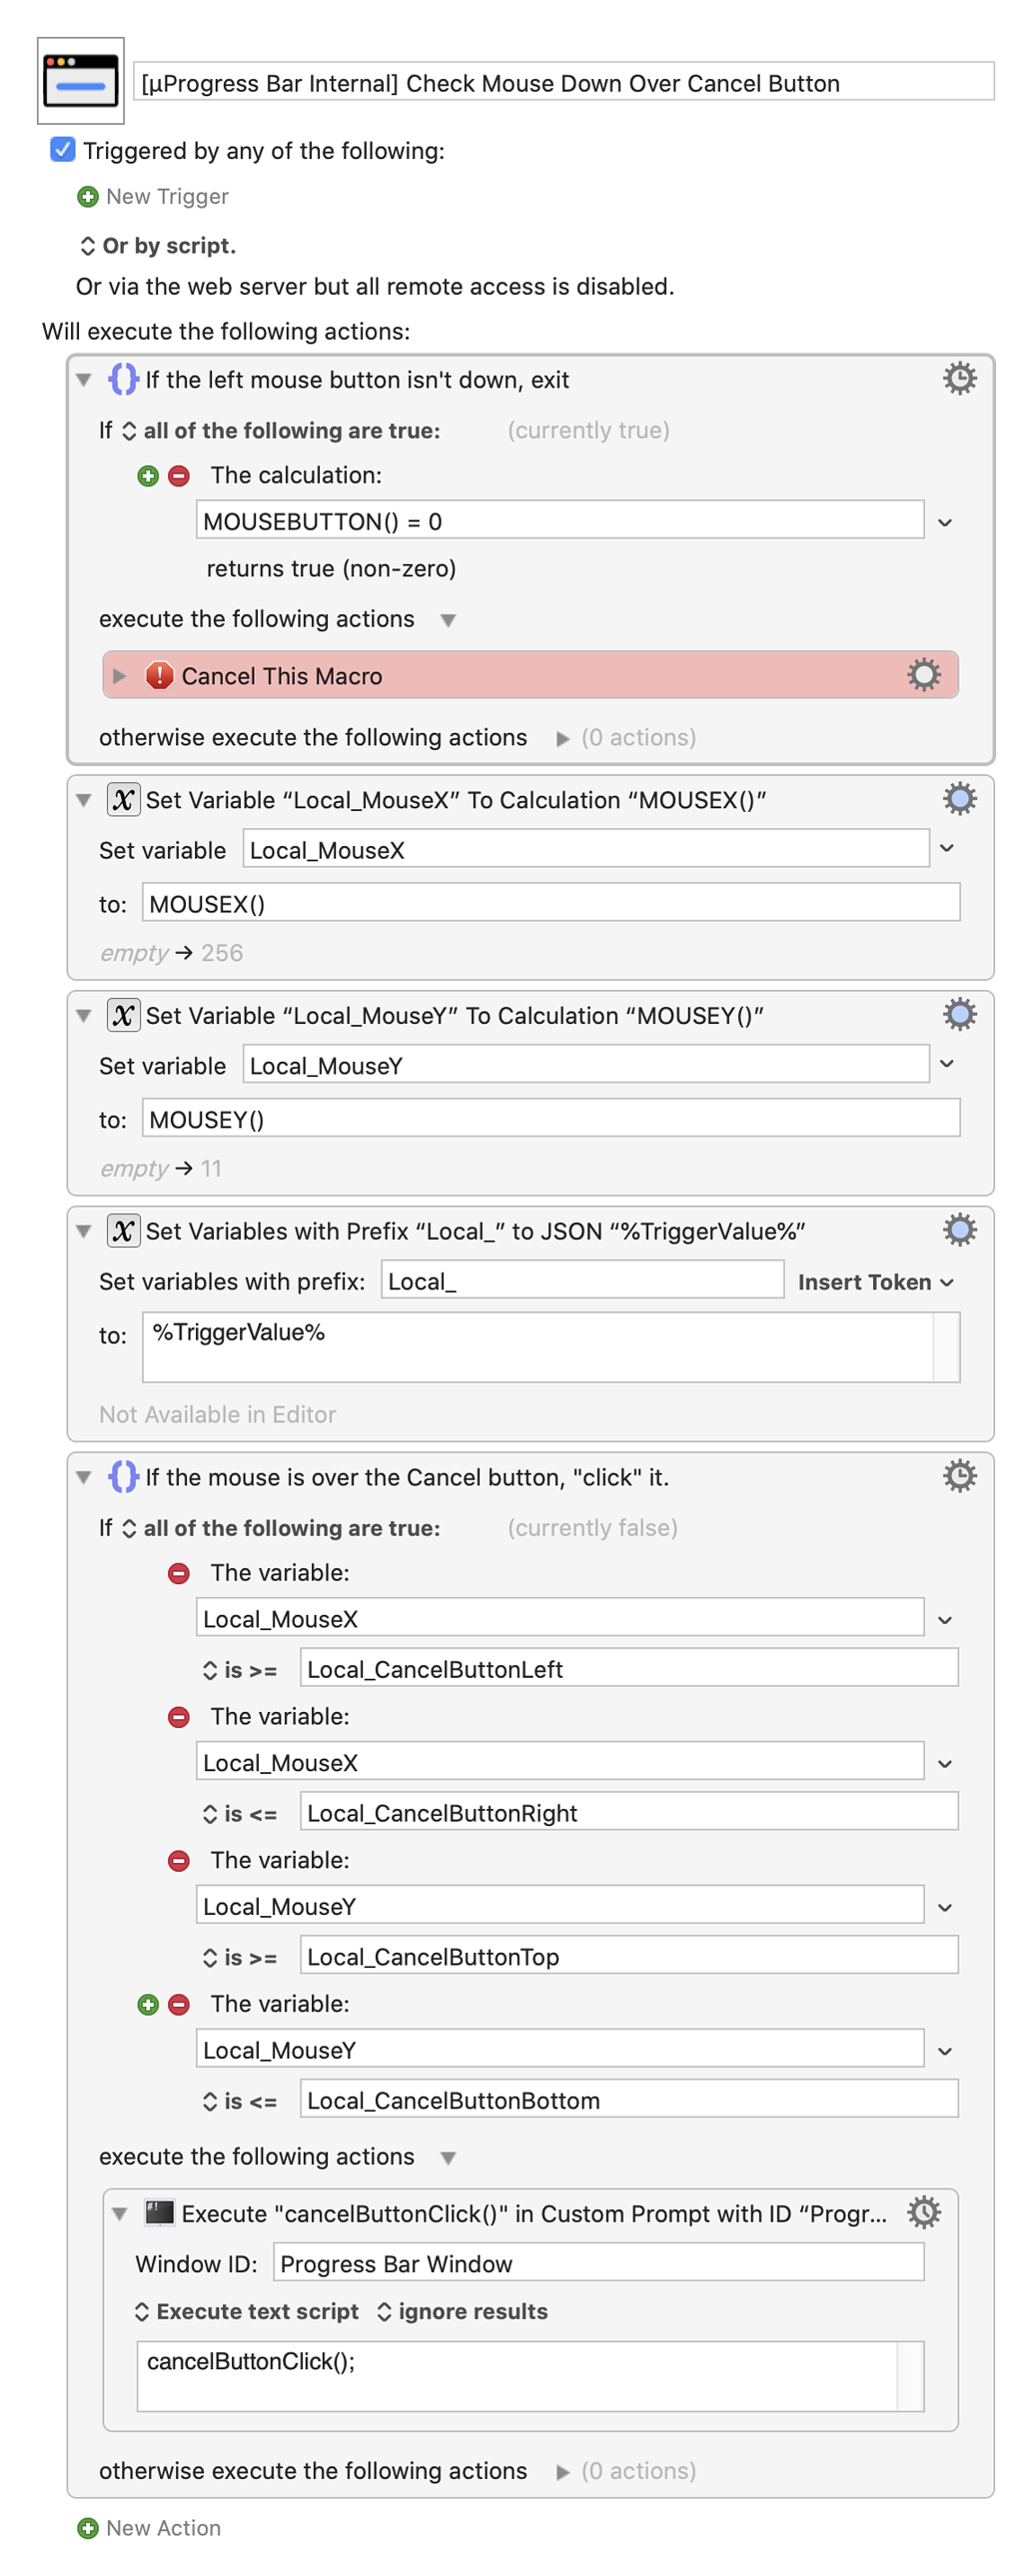Click the macro name text field
The image size is (1033, 2576).
point(563,82)
